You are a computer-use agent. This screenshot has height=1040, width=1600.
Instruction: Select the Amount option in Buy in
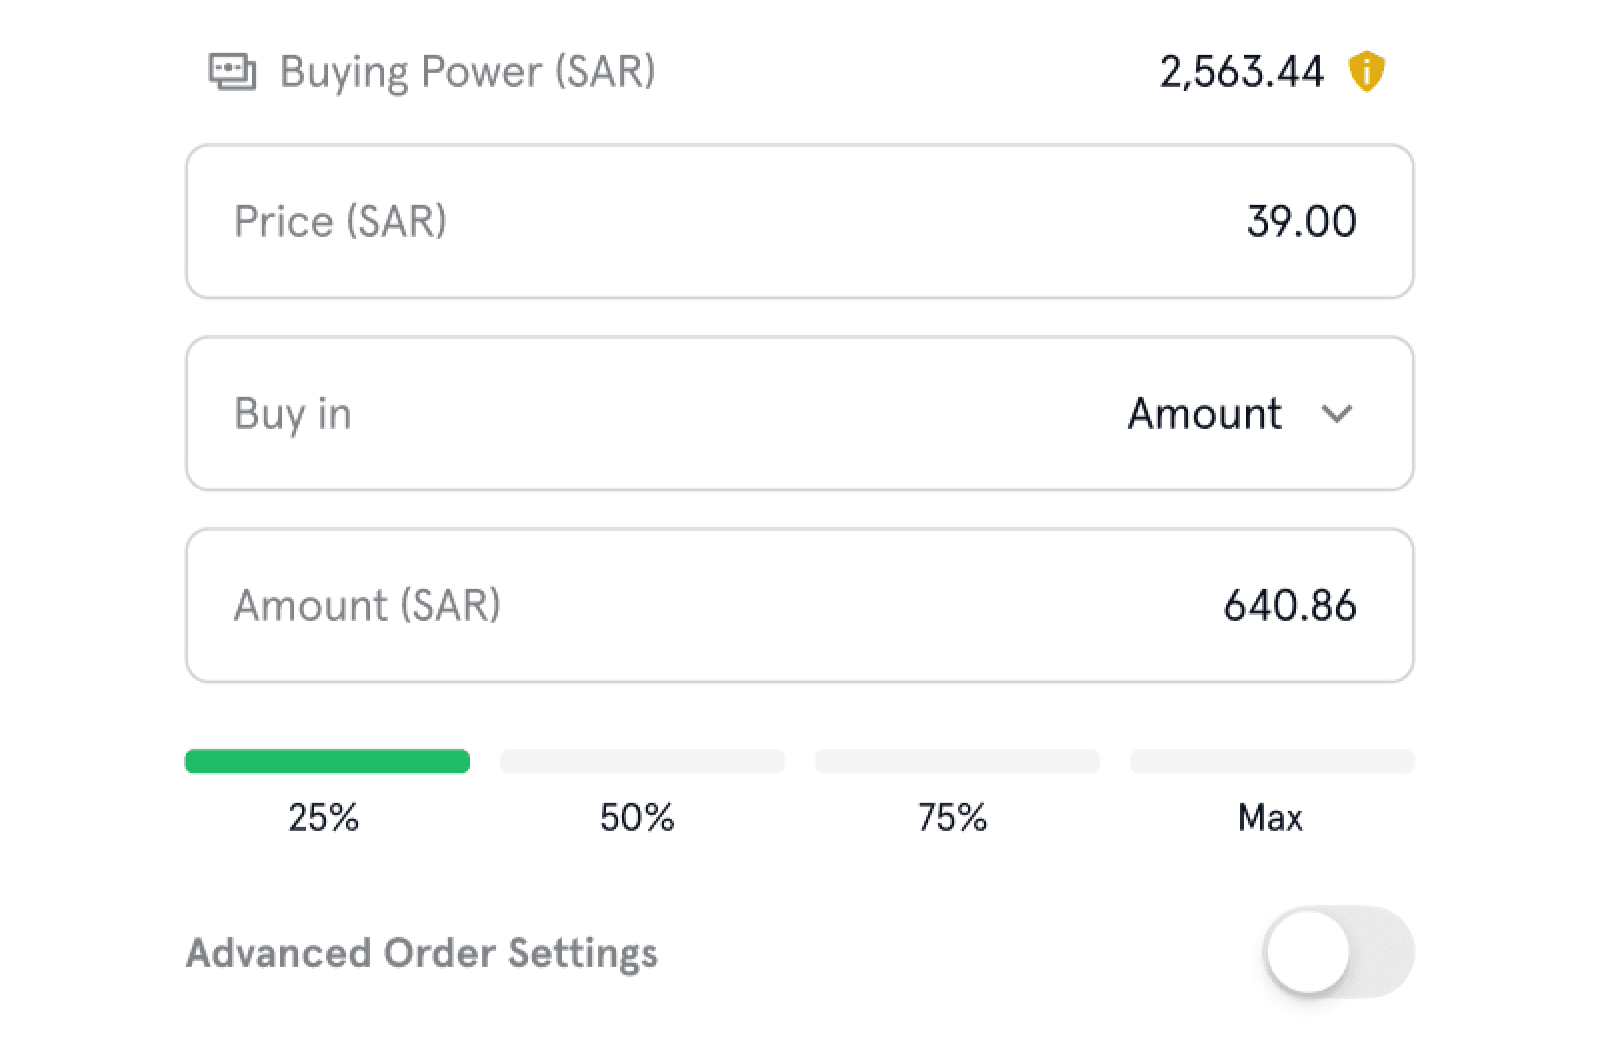[x=1205, y=414]
